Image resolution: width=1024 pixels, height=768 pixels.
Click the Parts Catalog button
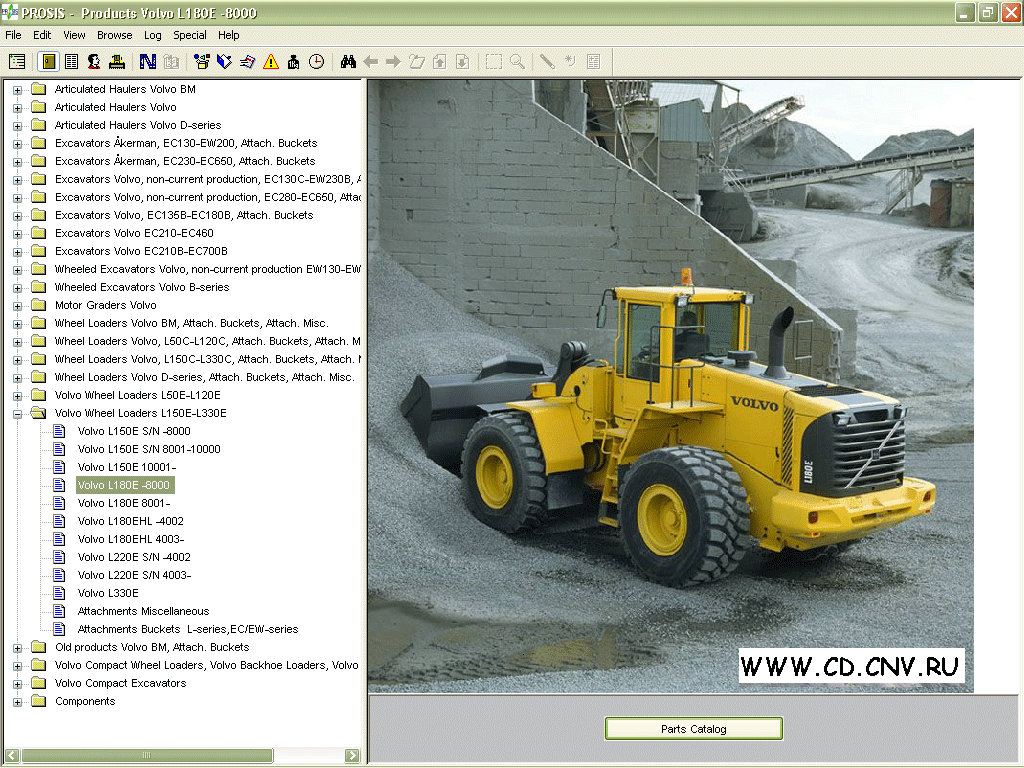point(694,729)
